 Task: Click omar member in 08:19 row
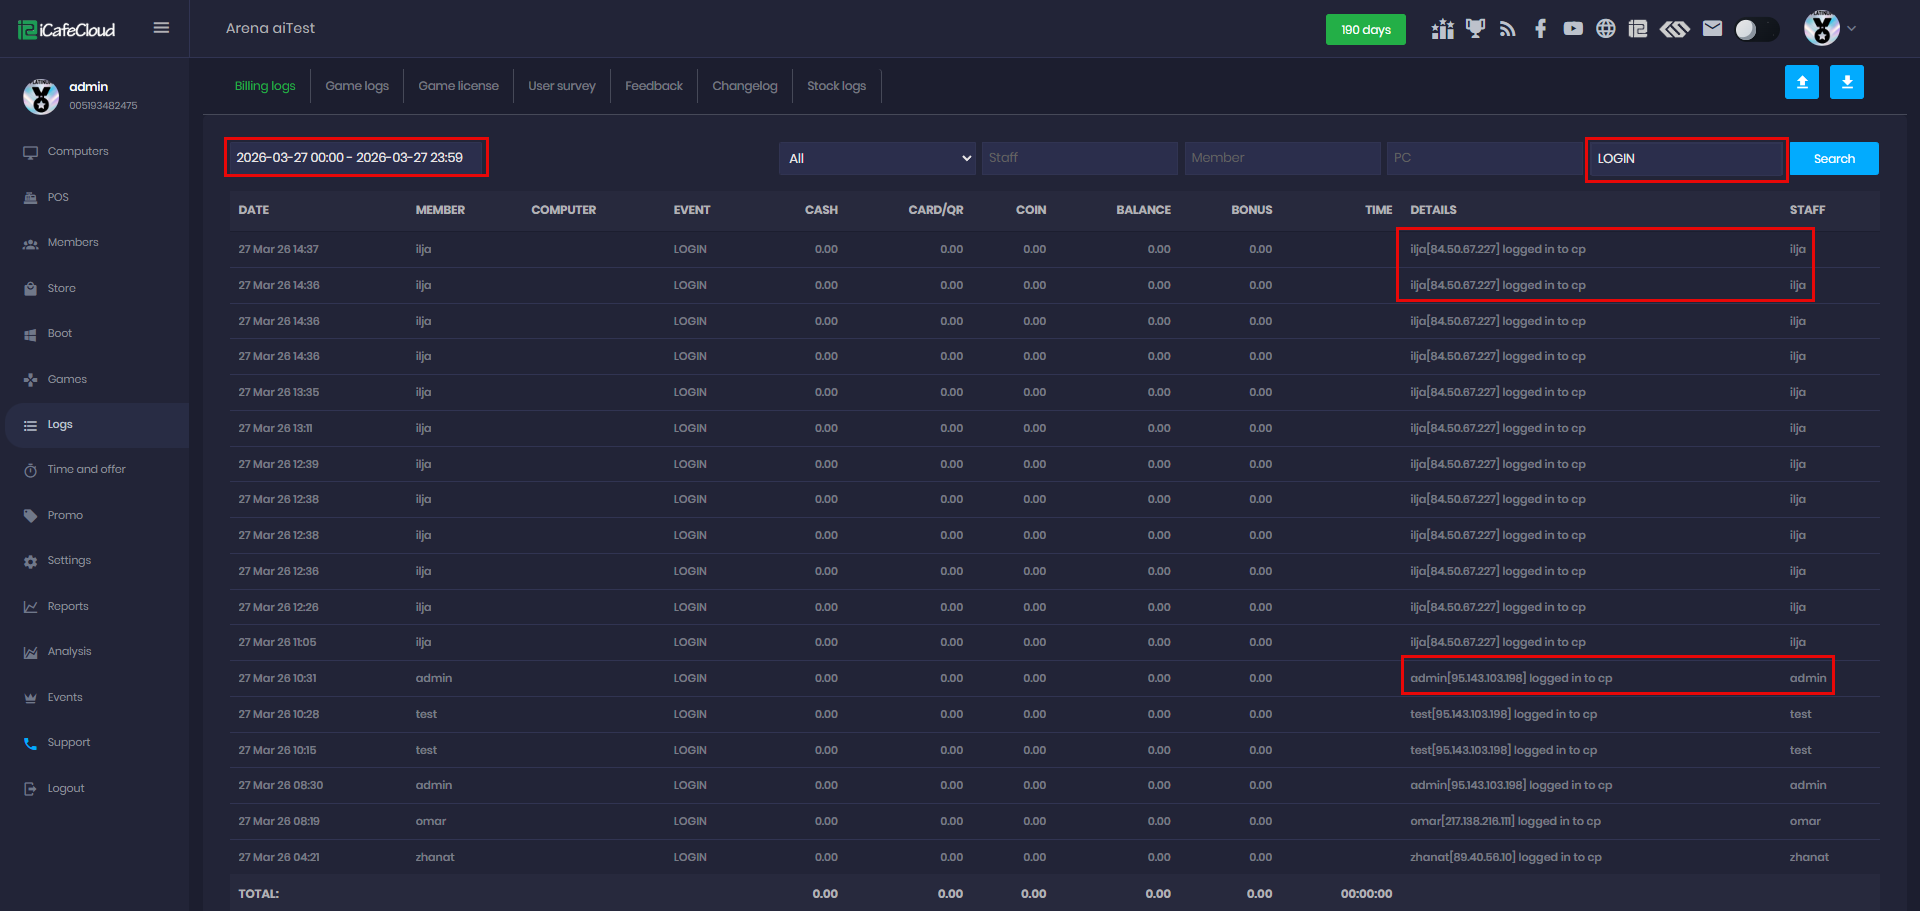pyautogui.click(x=431, y=821)
